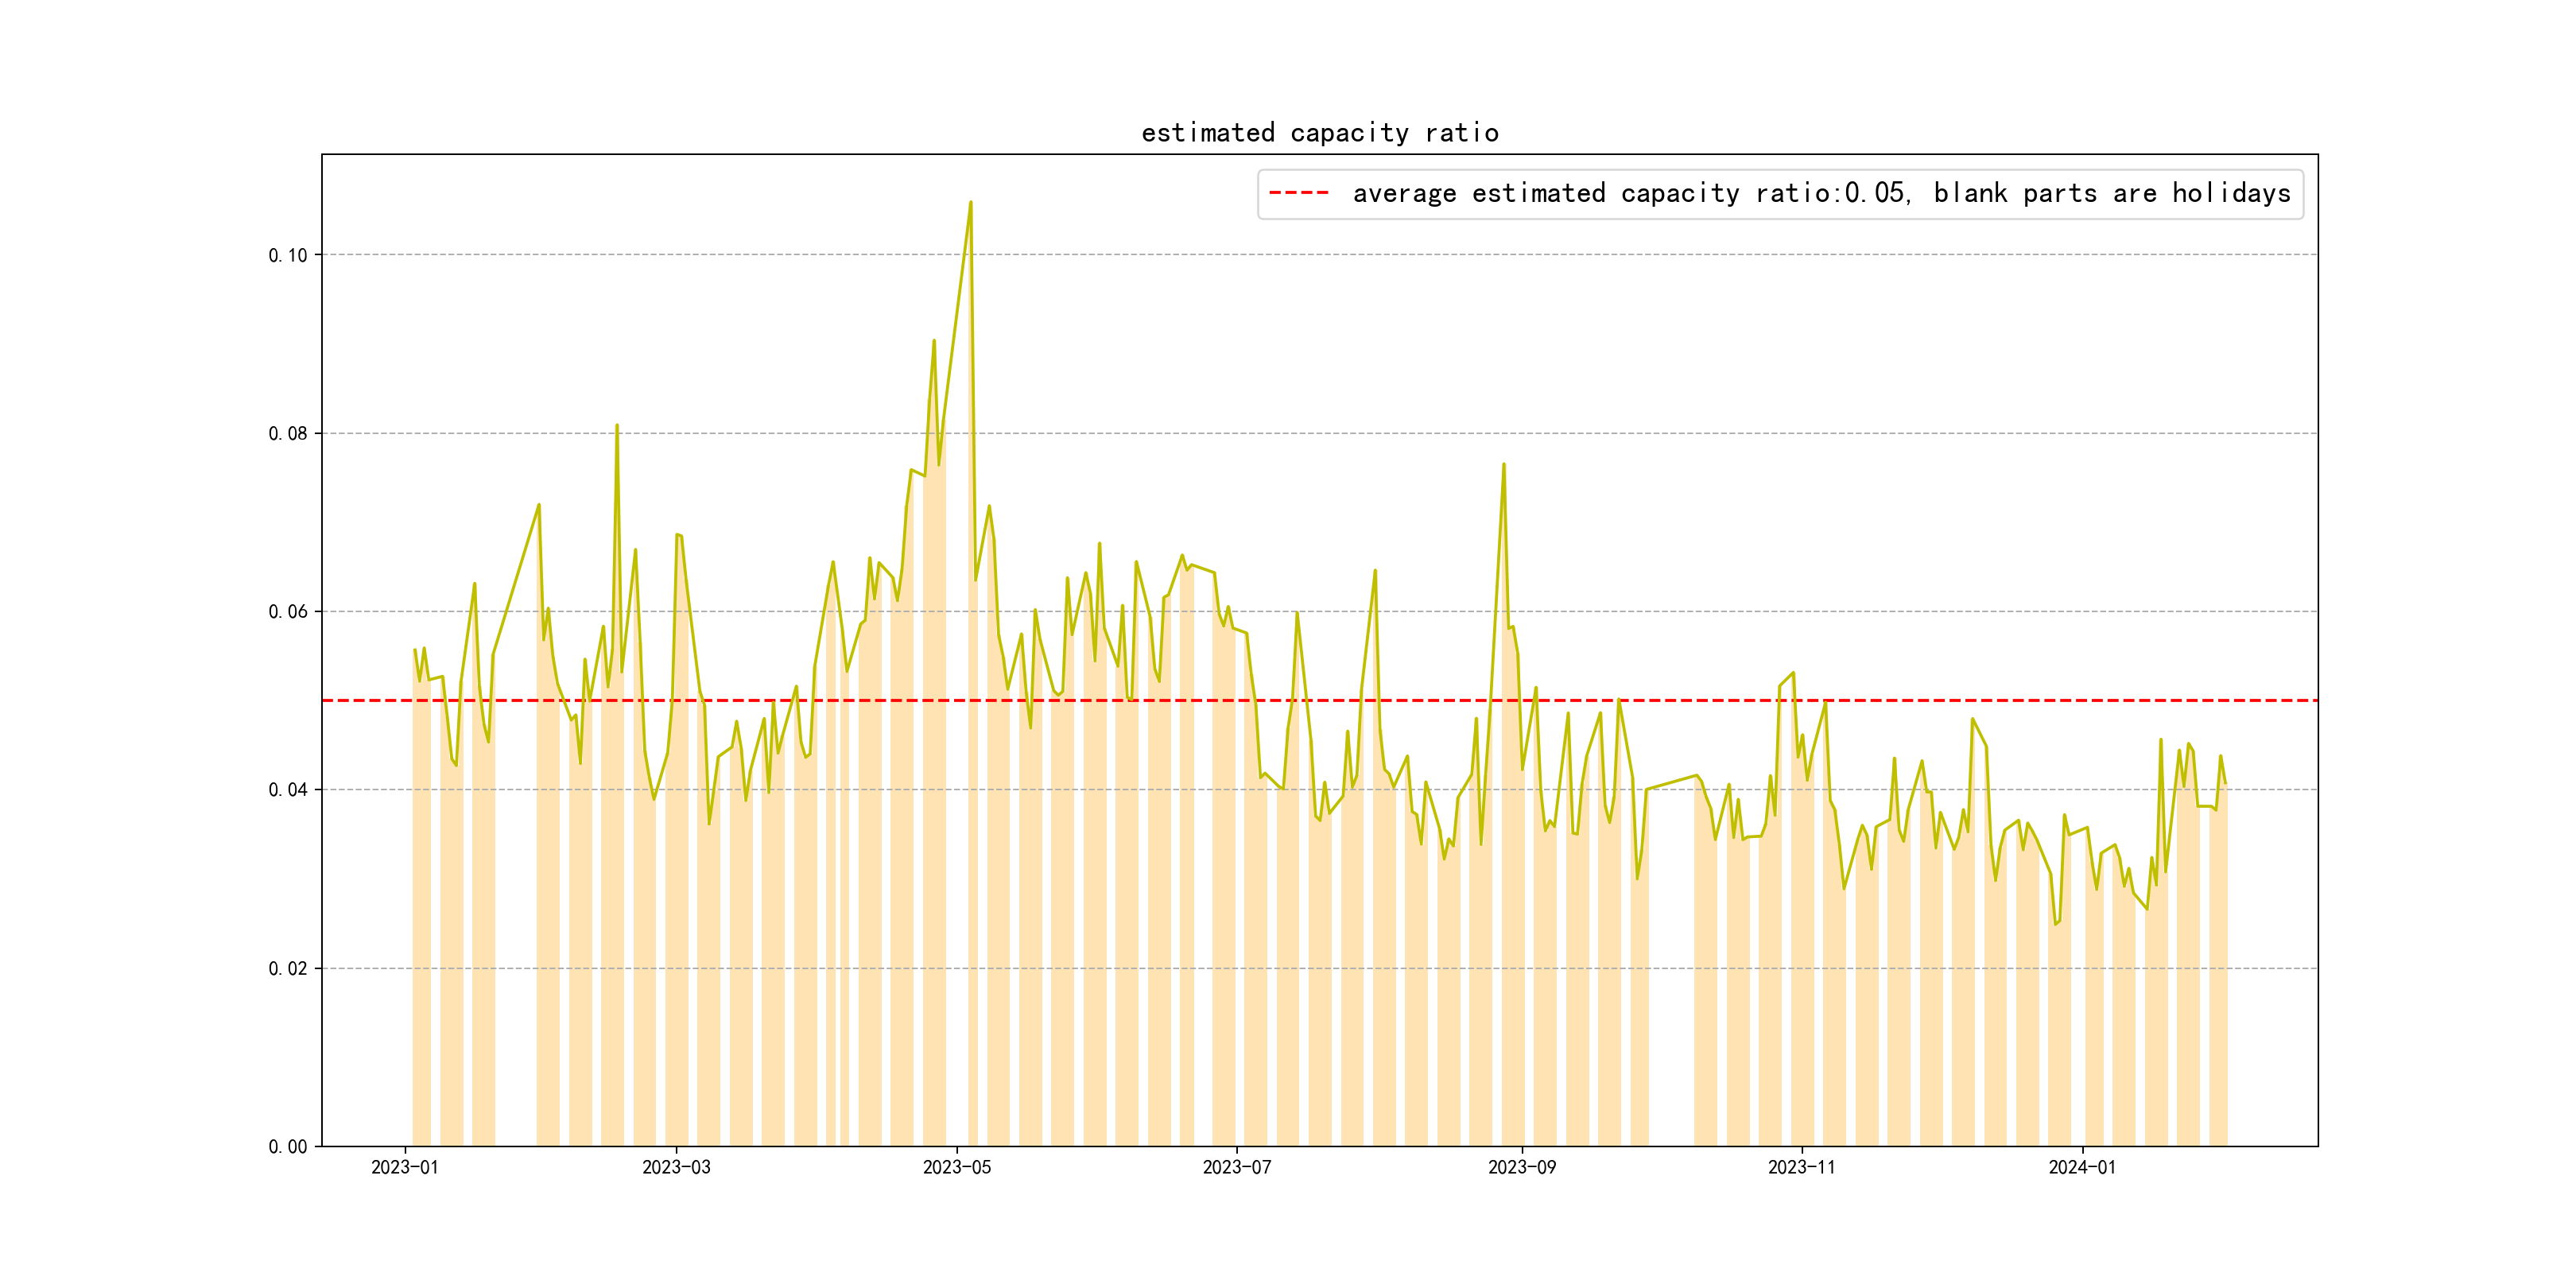Image resolution: width=2576 pixels, height=1288 pixels.
Task: Click the line peak just before 2023-09
Action: click(x=1503, y=465)
